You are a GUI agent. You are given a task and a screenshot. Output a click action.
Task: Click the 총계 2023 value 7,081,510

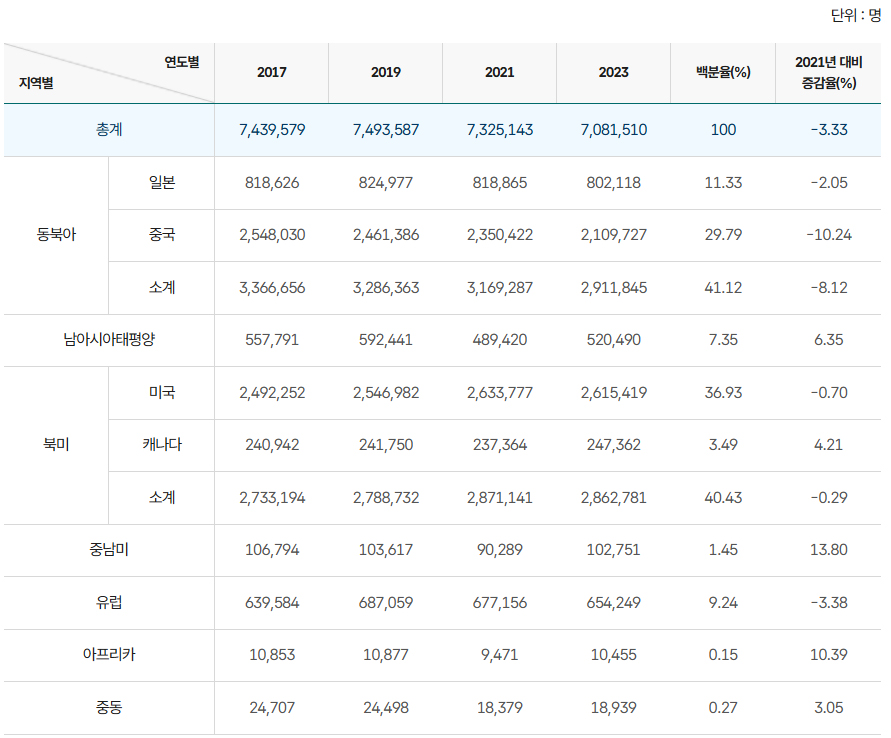click(x=613, y=130)
